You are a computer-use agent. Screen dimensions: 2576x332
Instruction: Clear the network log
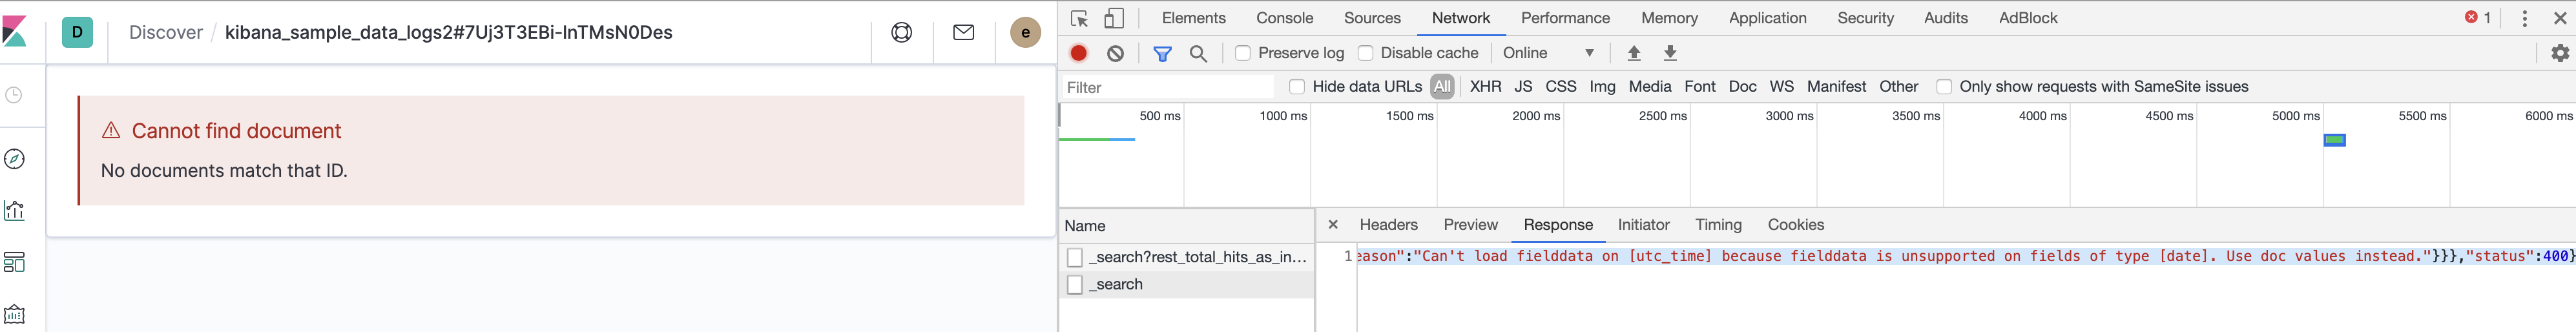tap(1115, 53)
